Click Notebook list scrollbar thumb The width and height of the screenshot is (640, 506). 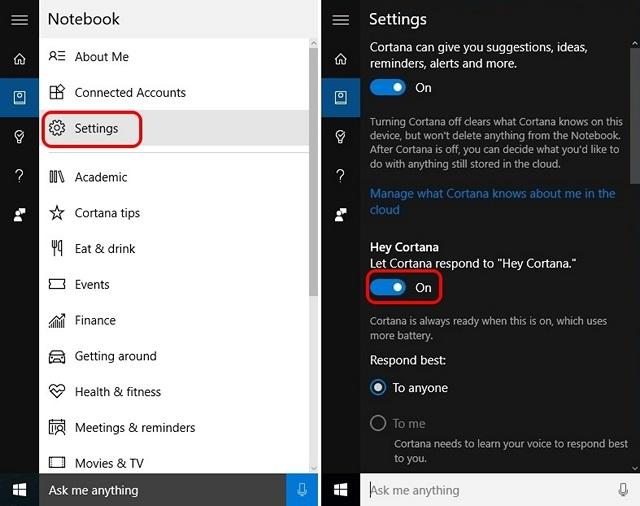pos(313,171)
